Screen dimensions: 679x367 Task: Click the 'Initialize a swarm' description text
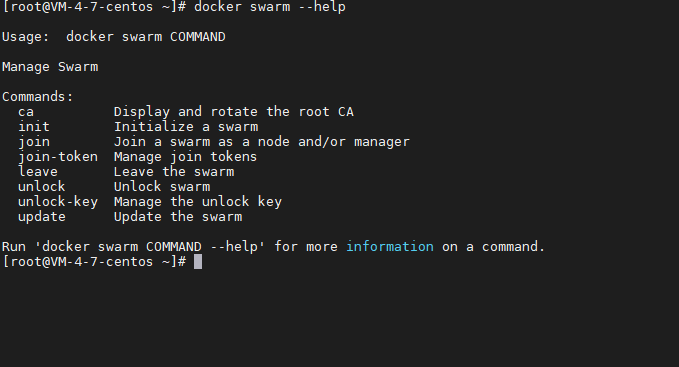(186, 127)
